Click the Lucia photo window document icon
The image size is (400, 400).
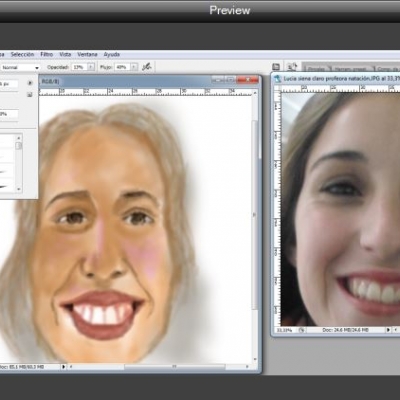coord(277,79)
